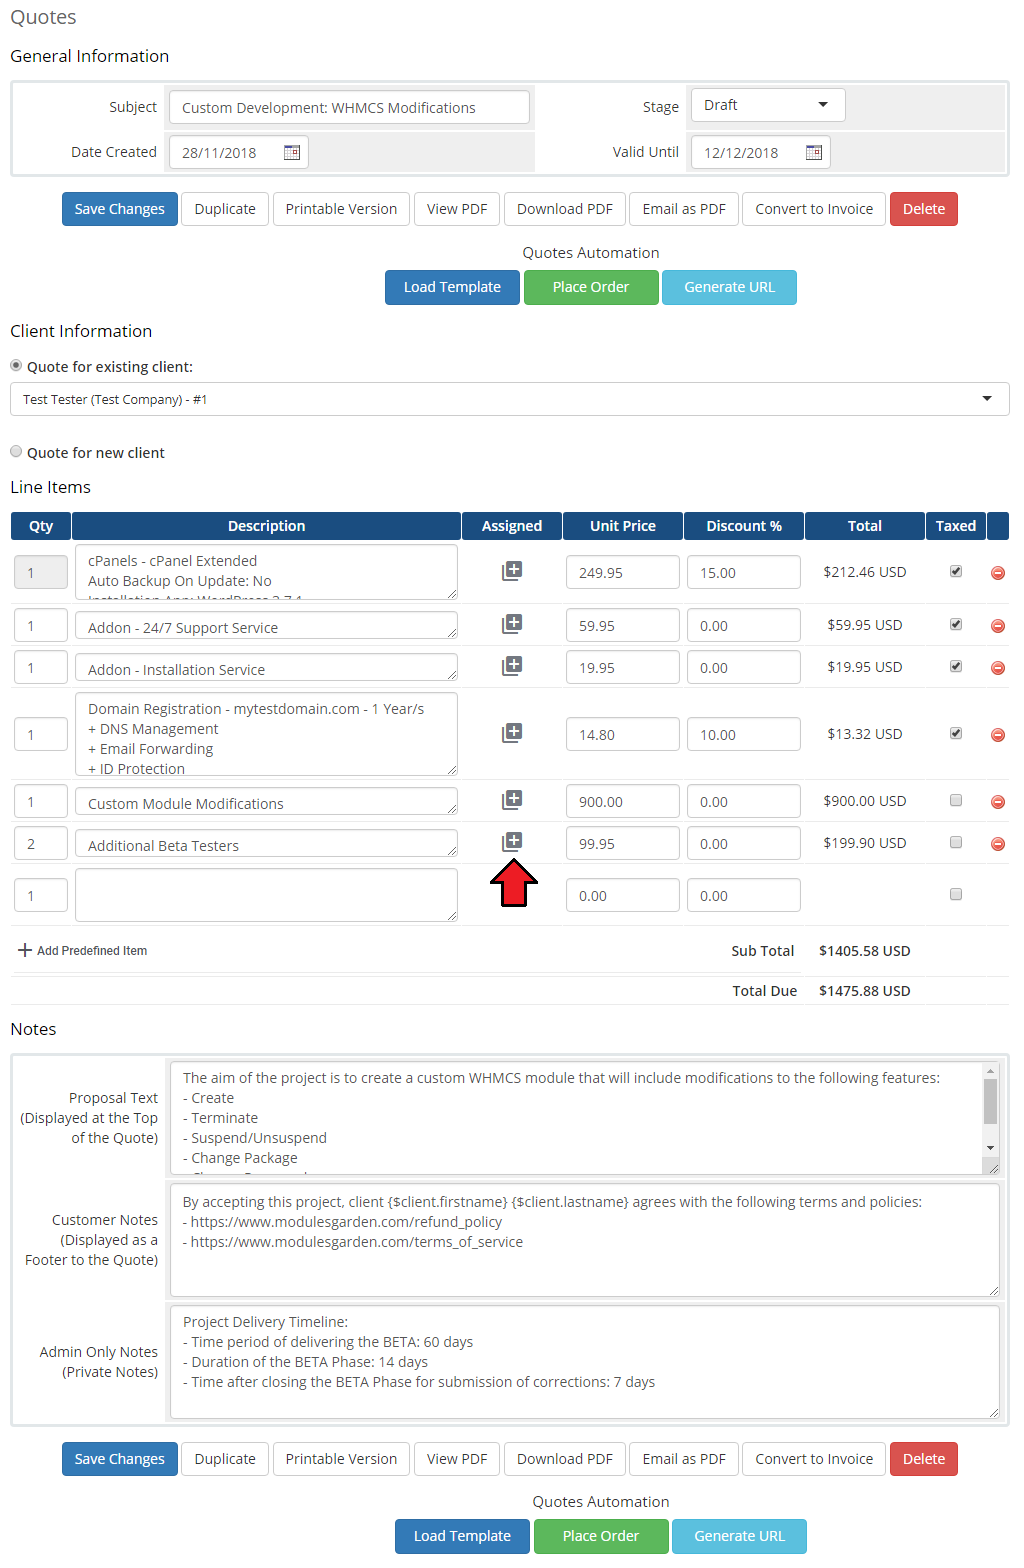Click assign icon for Custom Module Modifications row

[x=512, y=800]
